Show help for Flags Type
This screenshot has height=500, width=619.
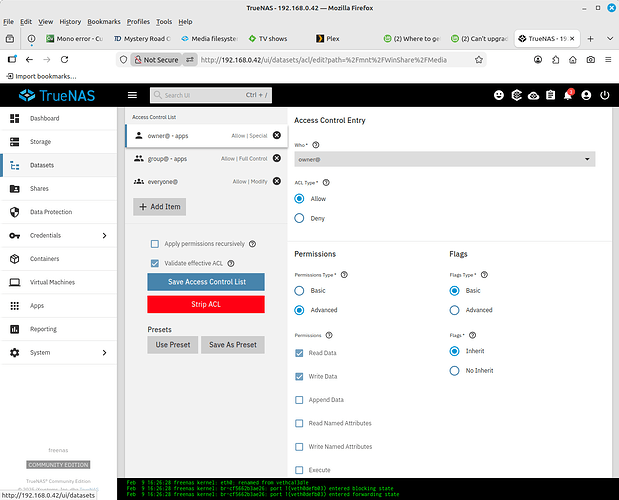coord(484,275)
